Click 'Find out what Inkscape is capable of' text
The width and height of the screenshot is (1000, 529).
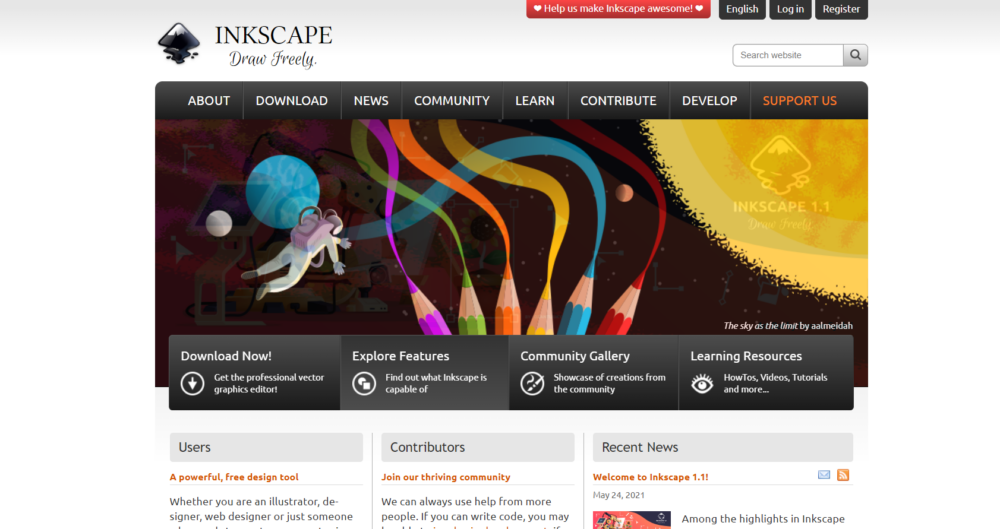(436, 384)
